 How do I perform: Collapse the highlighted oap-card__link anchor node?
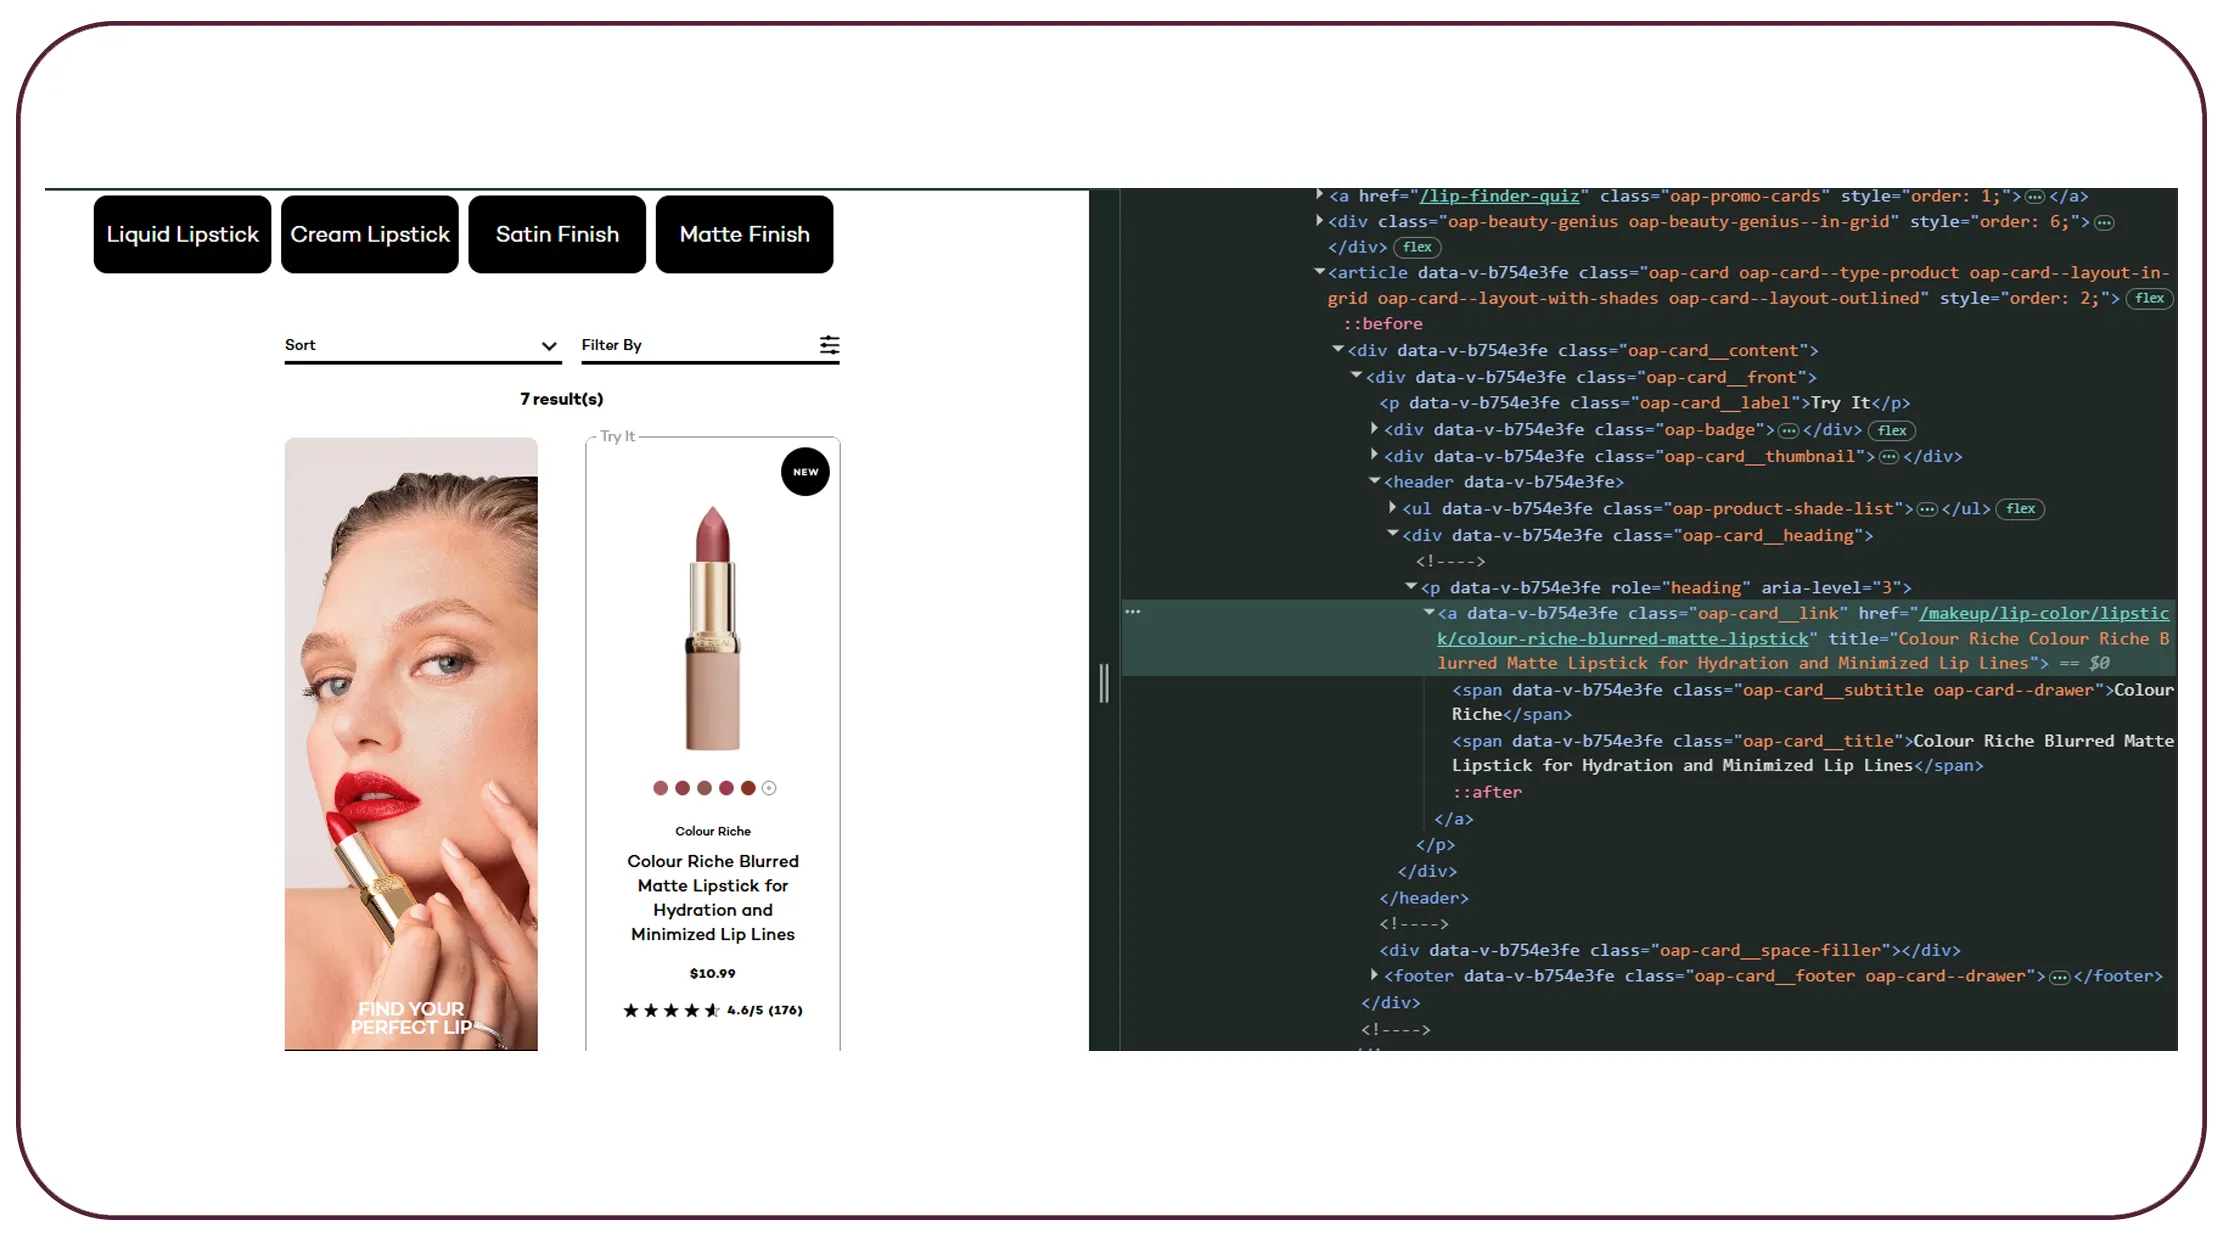point(1429,612)
